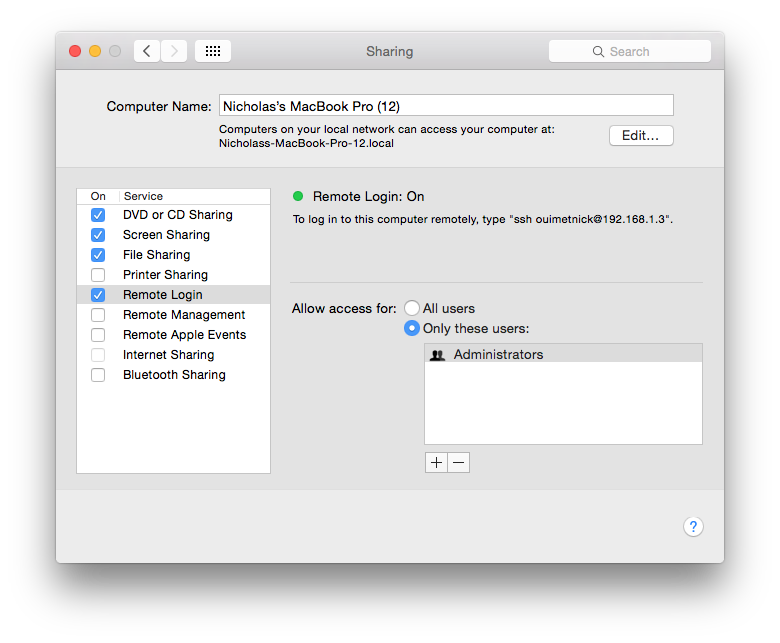The width and height of the screenshot is (780, 643).
Task: Open help with the question mark button
Action: [693, 526]
